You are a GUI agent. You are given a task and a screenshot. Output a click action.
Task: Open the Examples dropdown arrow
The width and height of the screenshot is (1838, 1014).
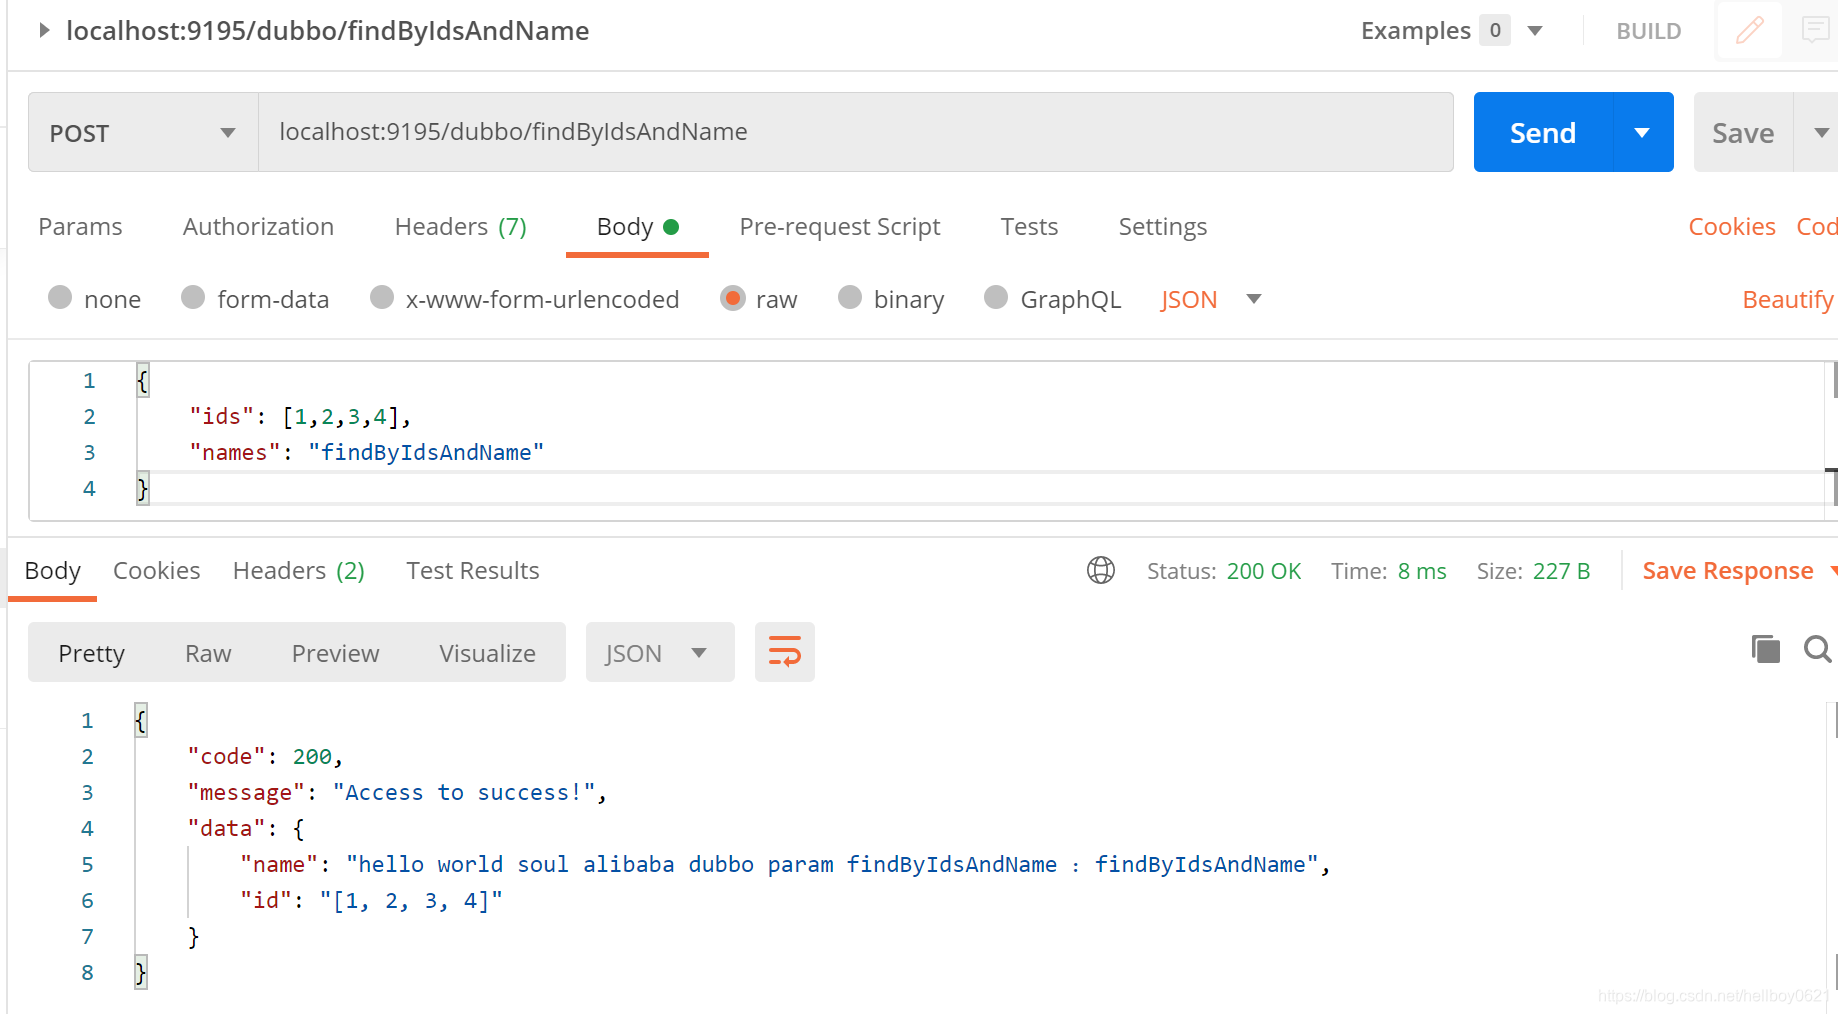click(x=1535, y=31)
